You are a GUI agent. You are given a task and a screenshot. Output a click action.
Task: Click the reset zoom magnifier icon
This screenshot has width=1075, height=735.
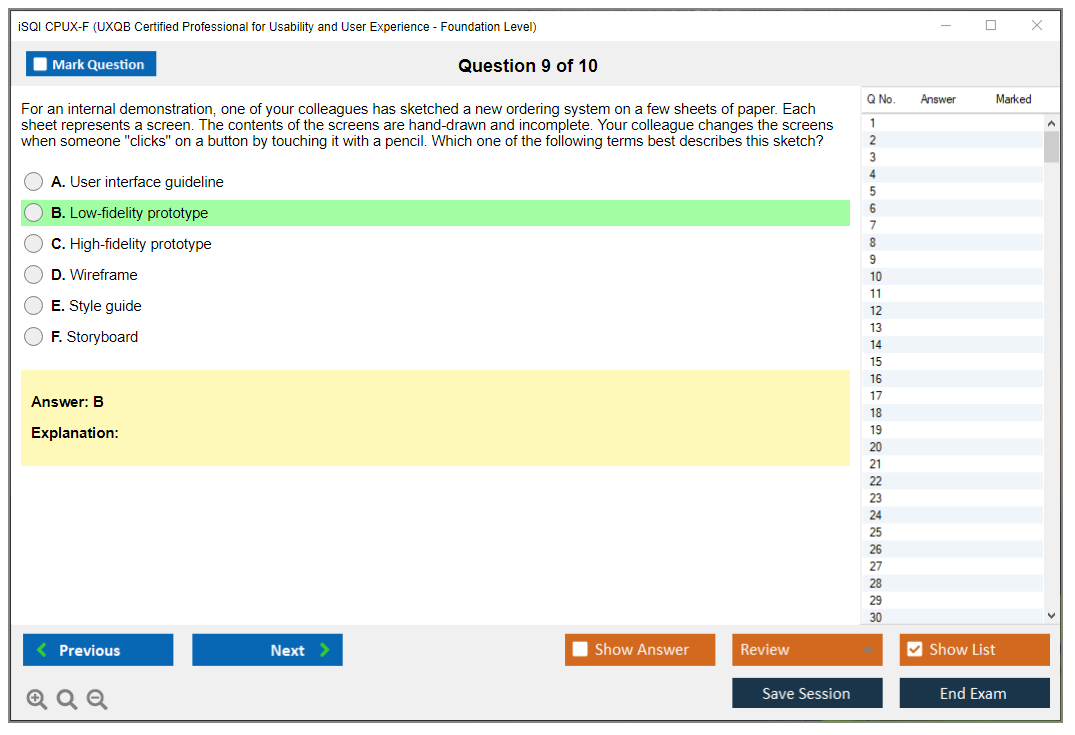67,700
